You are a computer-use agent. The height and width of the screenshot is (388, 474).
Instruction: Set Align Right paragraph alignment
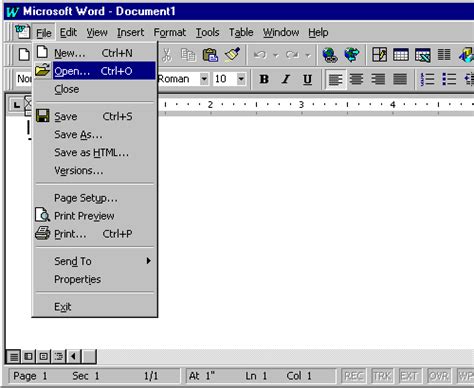point(378,79)
